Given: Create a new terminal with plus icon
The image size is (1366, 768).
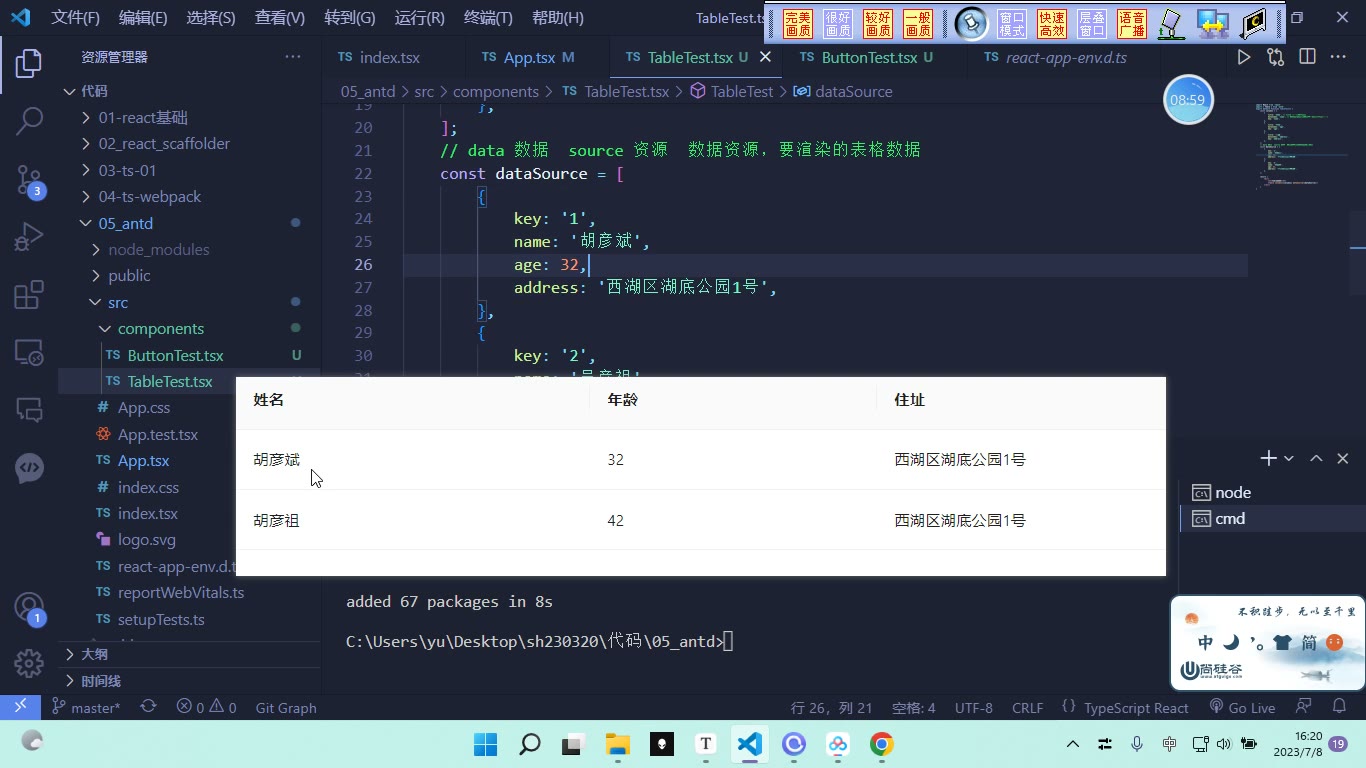Looking at the screenshot, I should [1268, 458].
